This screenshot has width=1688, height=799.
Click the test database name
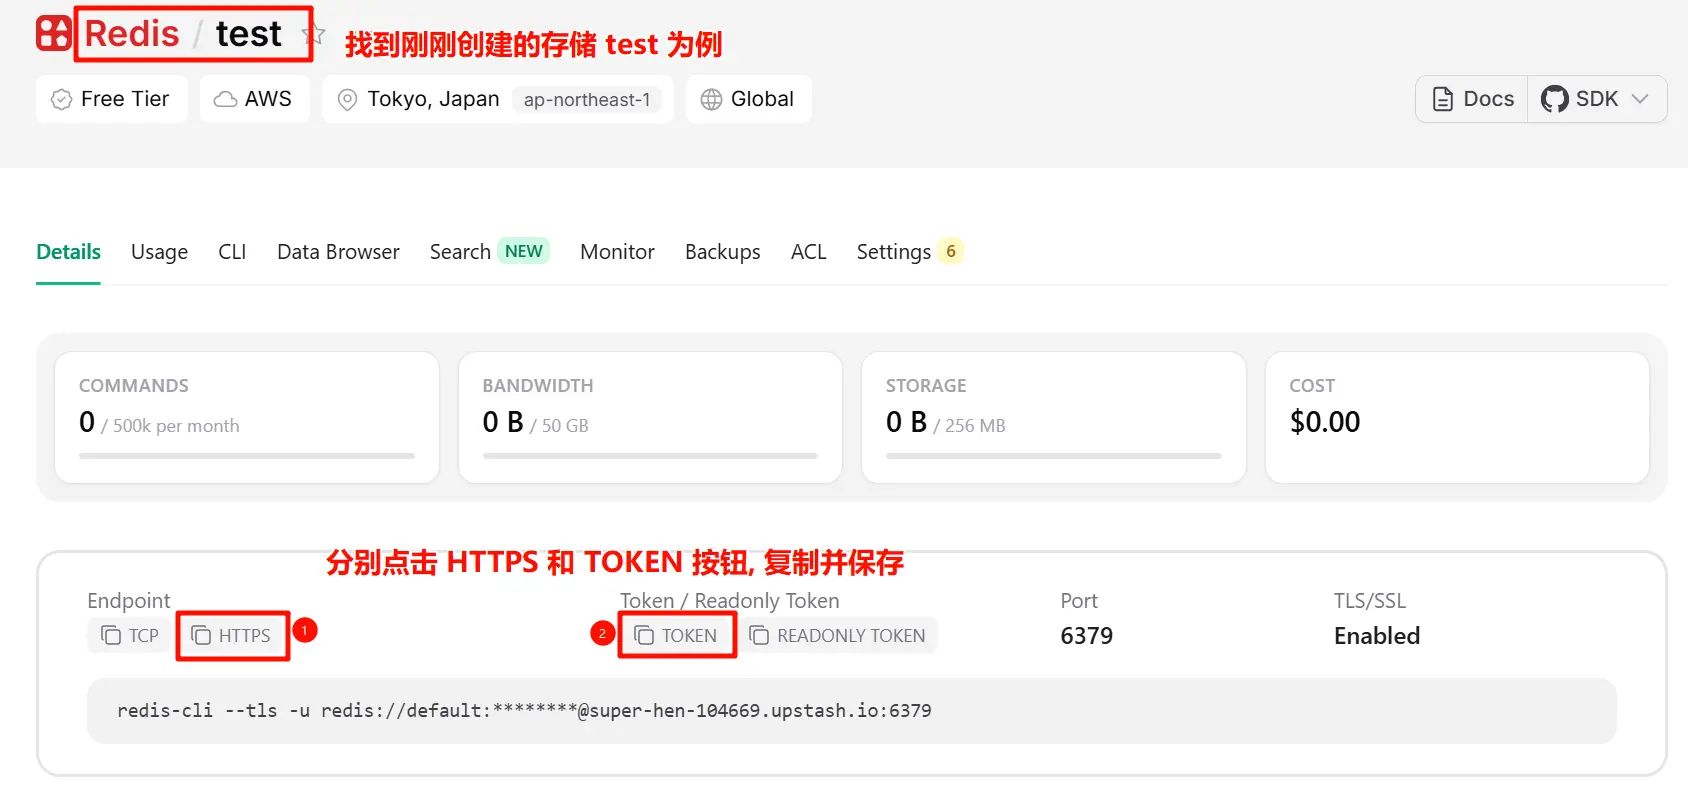click(x=249, y=34)
